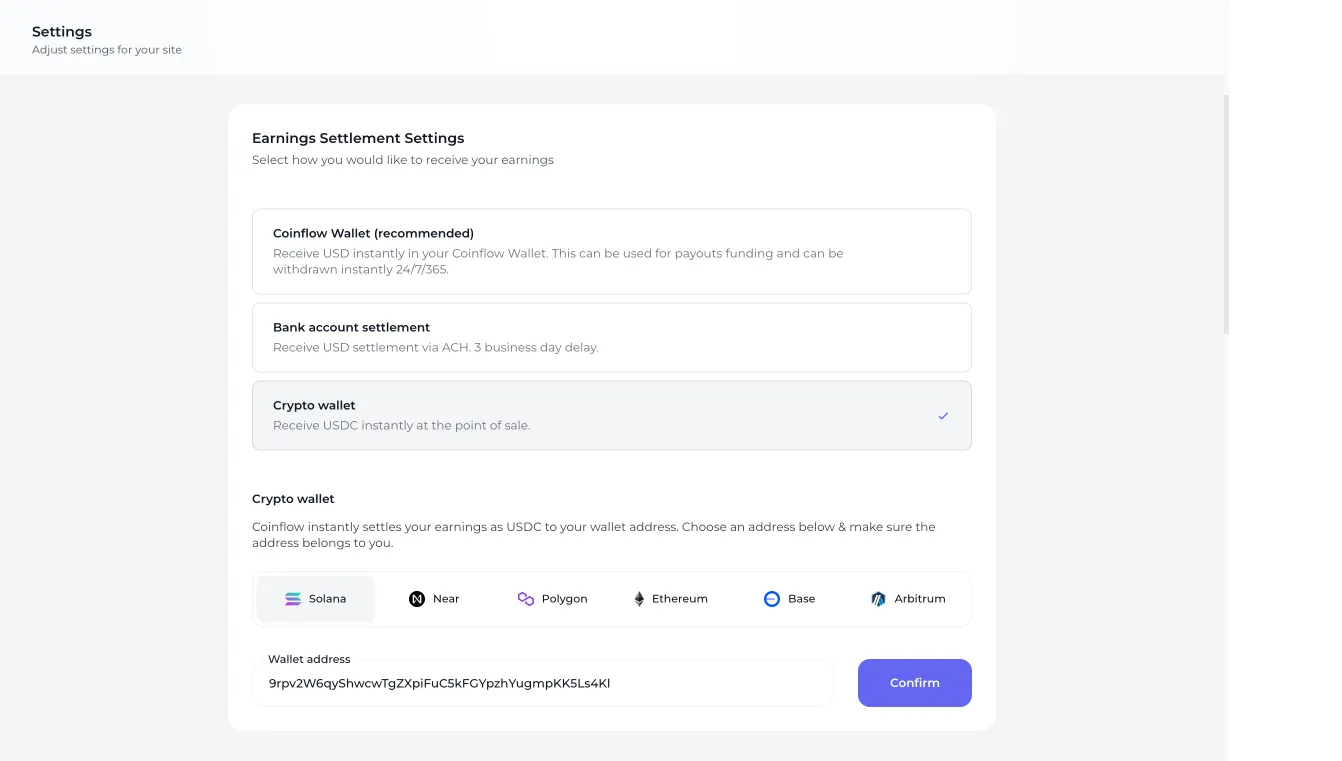Click 'Select how you would like to receive' text

(403, 160)
